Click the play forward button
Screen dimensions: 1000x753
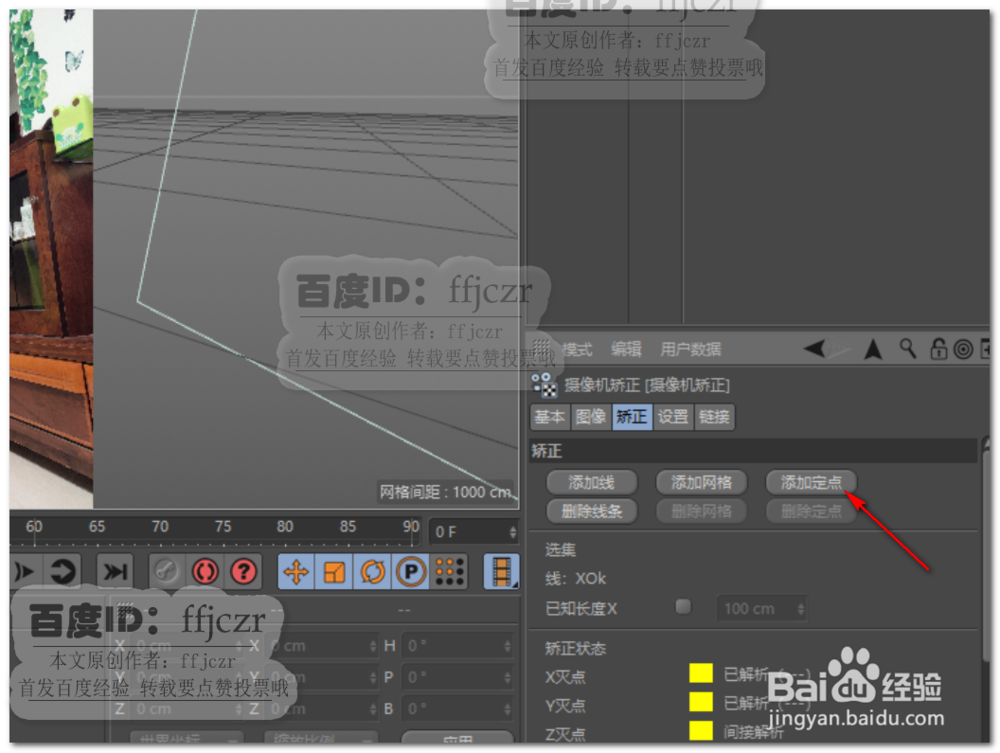click(26, 571)
